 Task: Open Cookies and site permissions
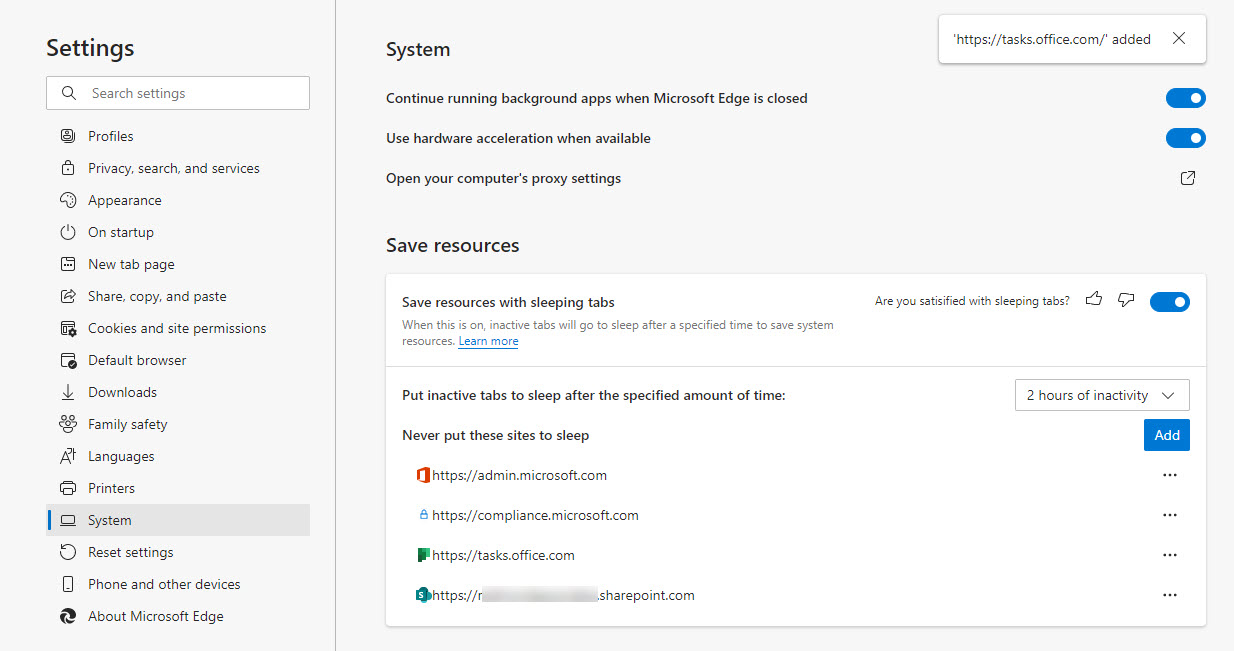tap(178, 328)
